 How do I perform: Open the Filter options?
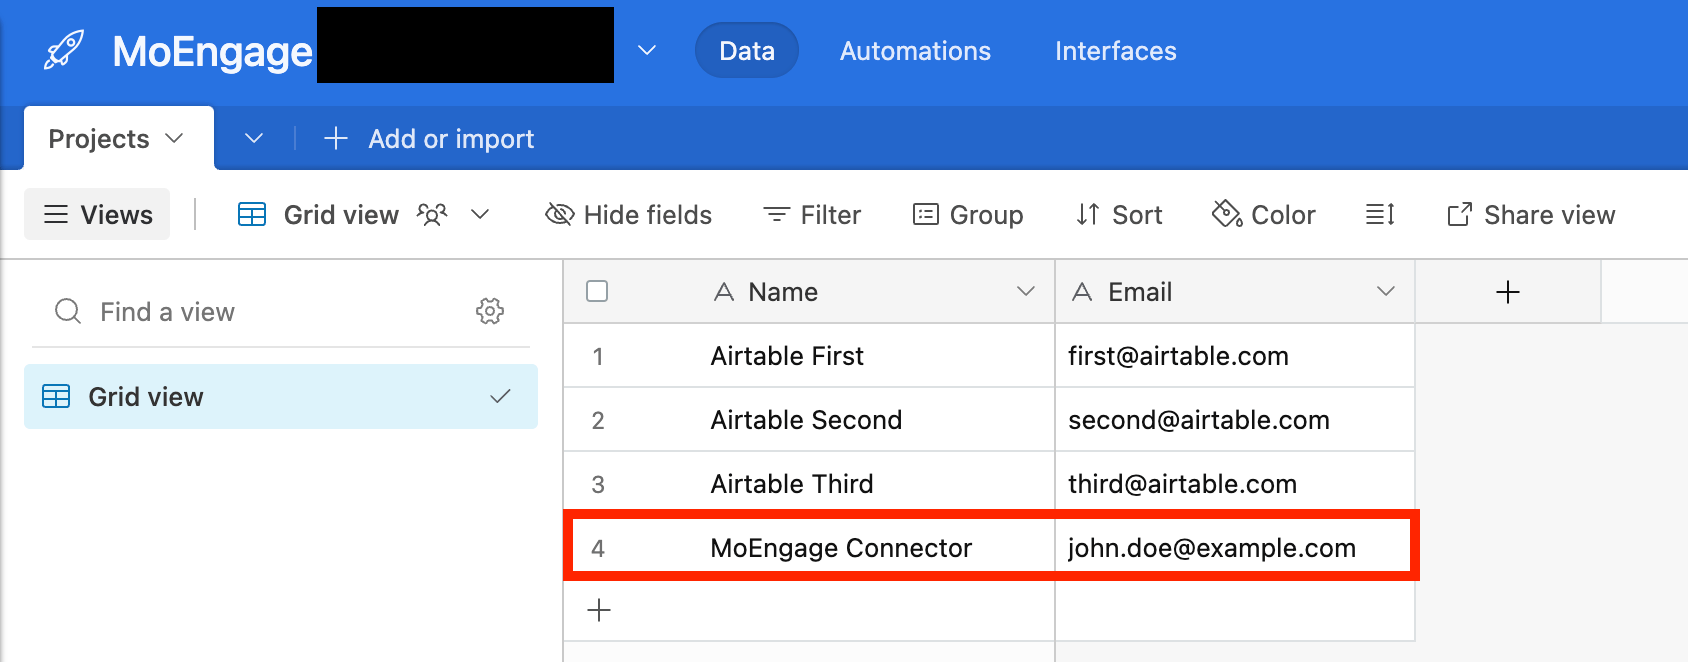811,215
